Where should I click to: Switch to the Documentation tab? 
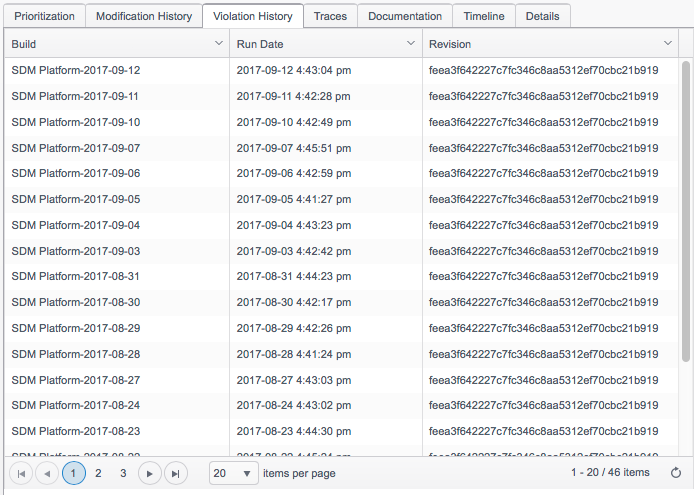click(405, 16)
